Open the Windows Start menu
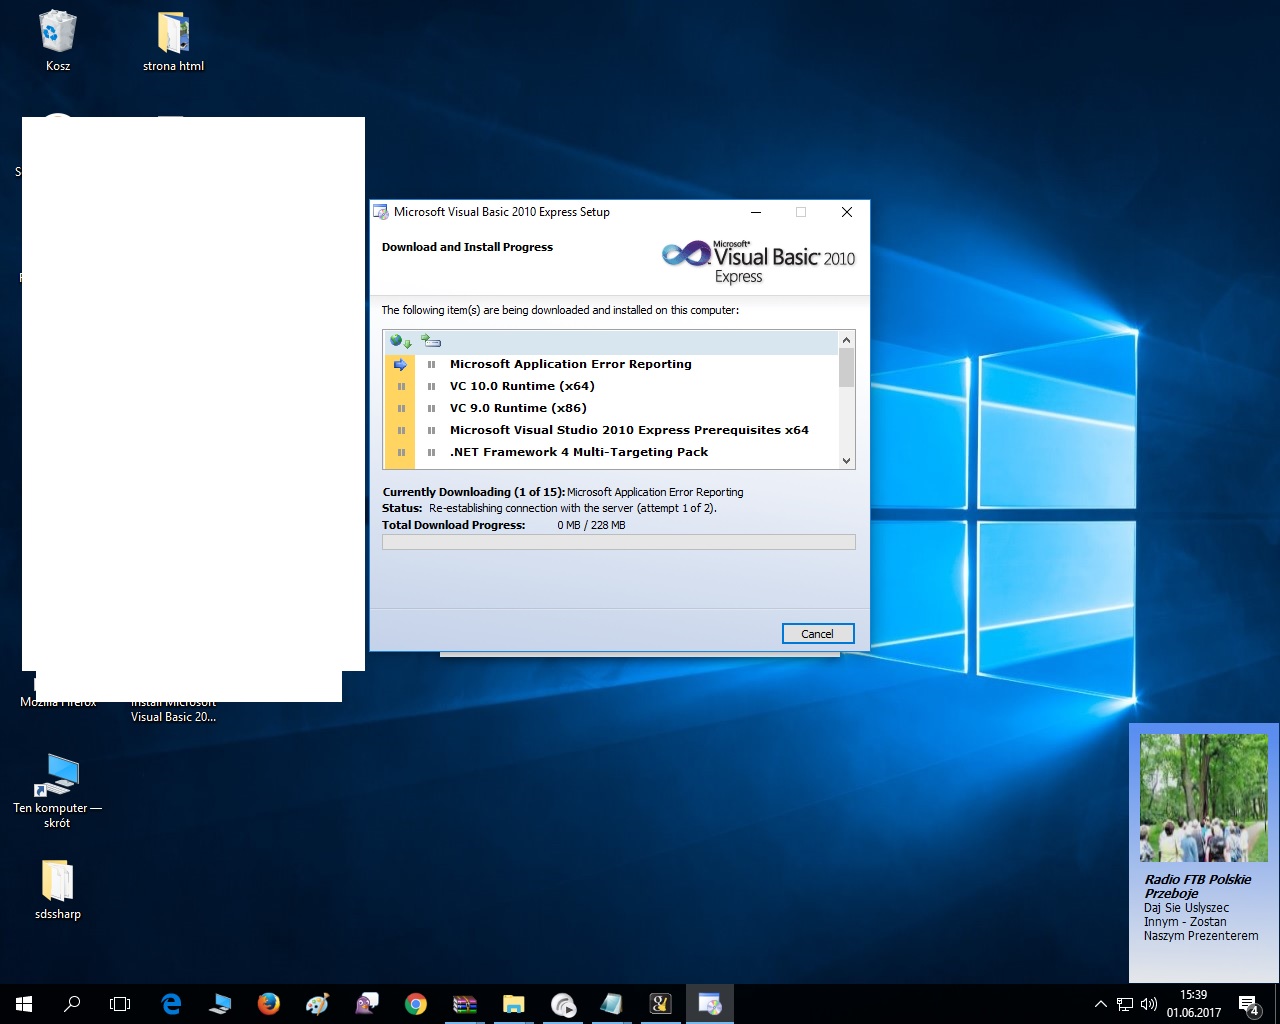Image resolution: width=1280 pixels, height=1024 pixels. pyautogui.click(x=24, y=1004)
